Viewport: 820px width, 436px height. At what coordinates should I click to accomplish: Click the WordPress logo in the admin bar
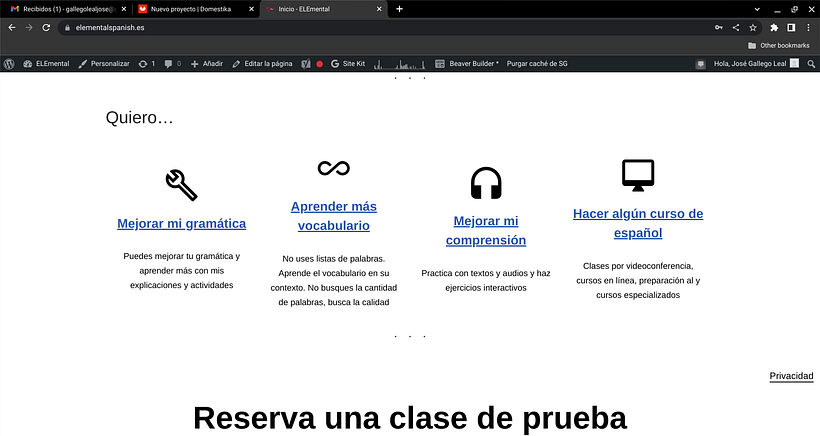9,64
